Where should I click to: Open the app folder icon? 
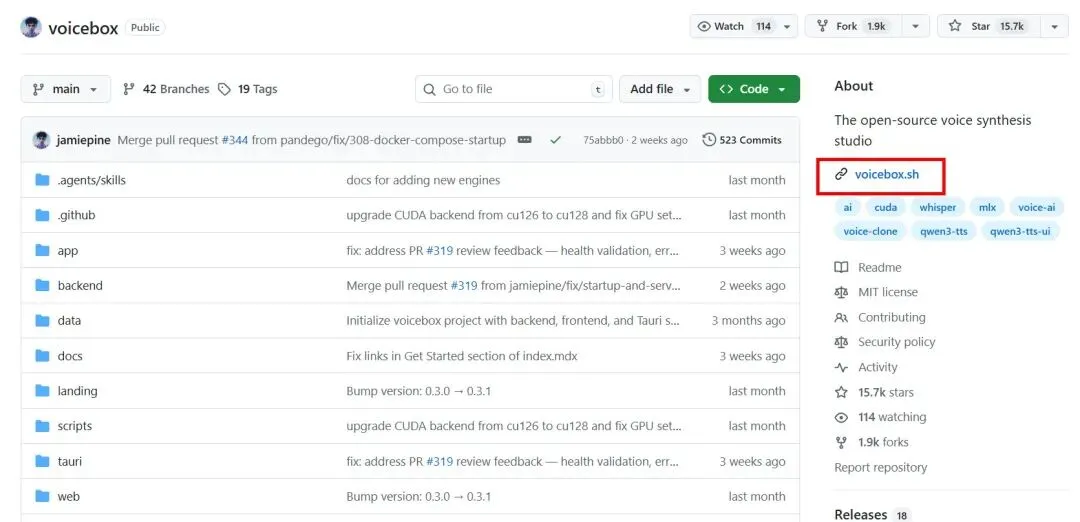43,251
